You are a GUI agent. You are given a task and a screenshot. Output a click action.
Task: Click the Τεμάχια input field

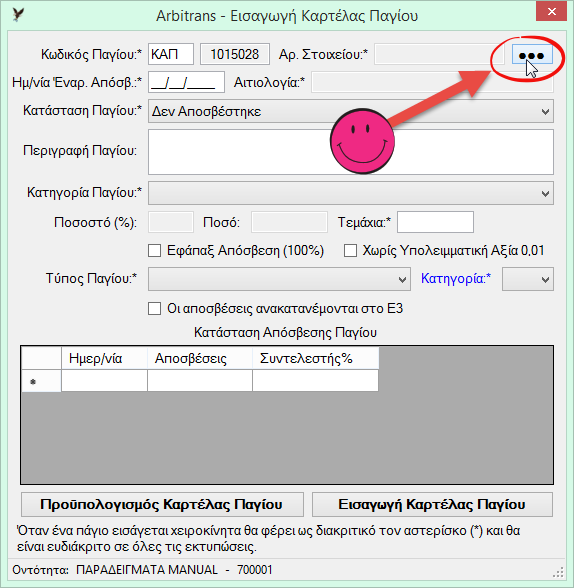(435, 222)
